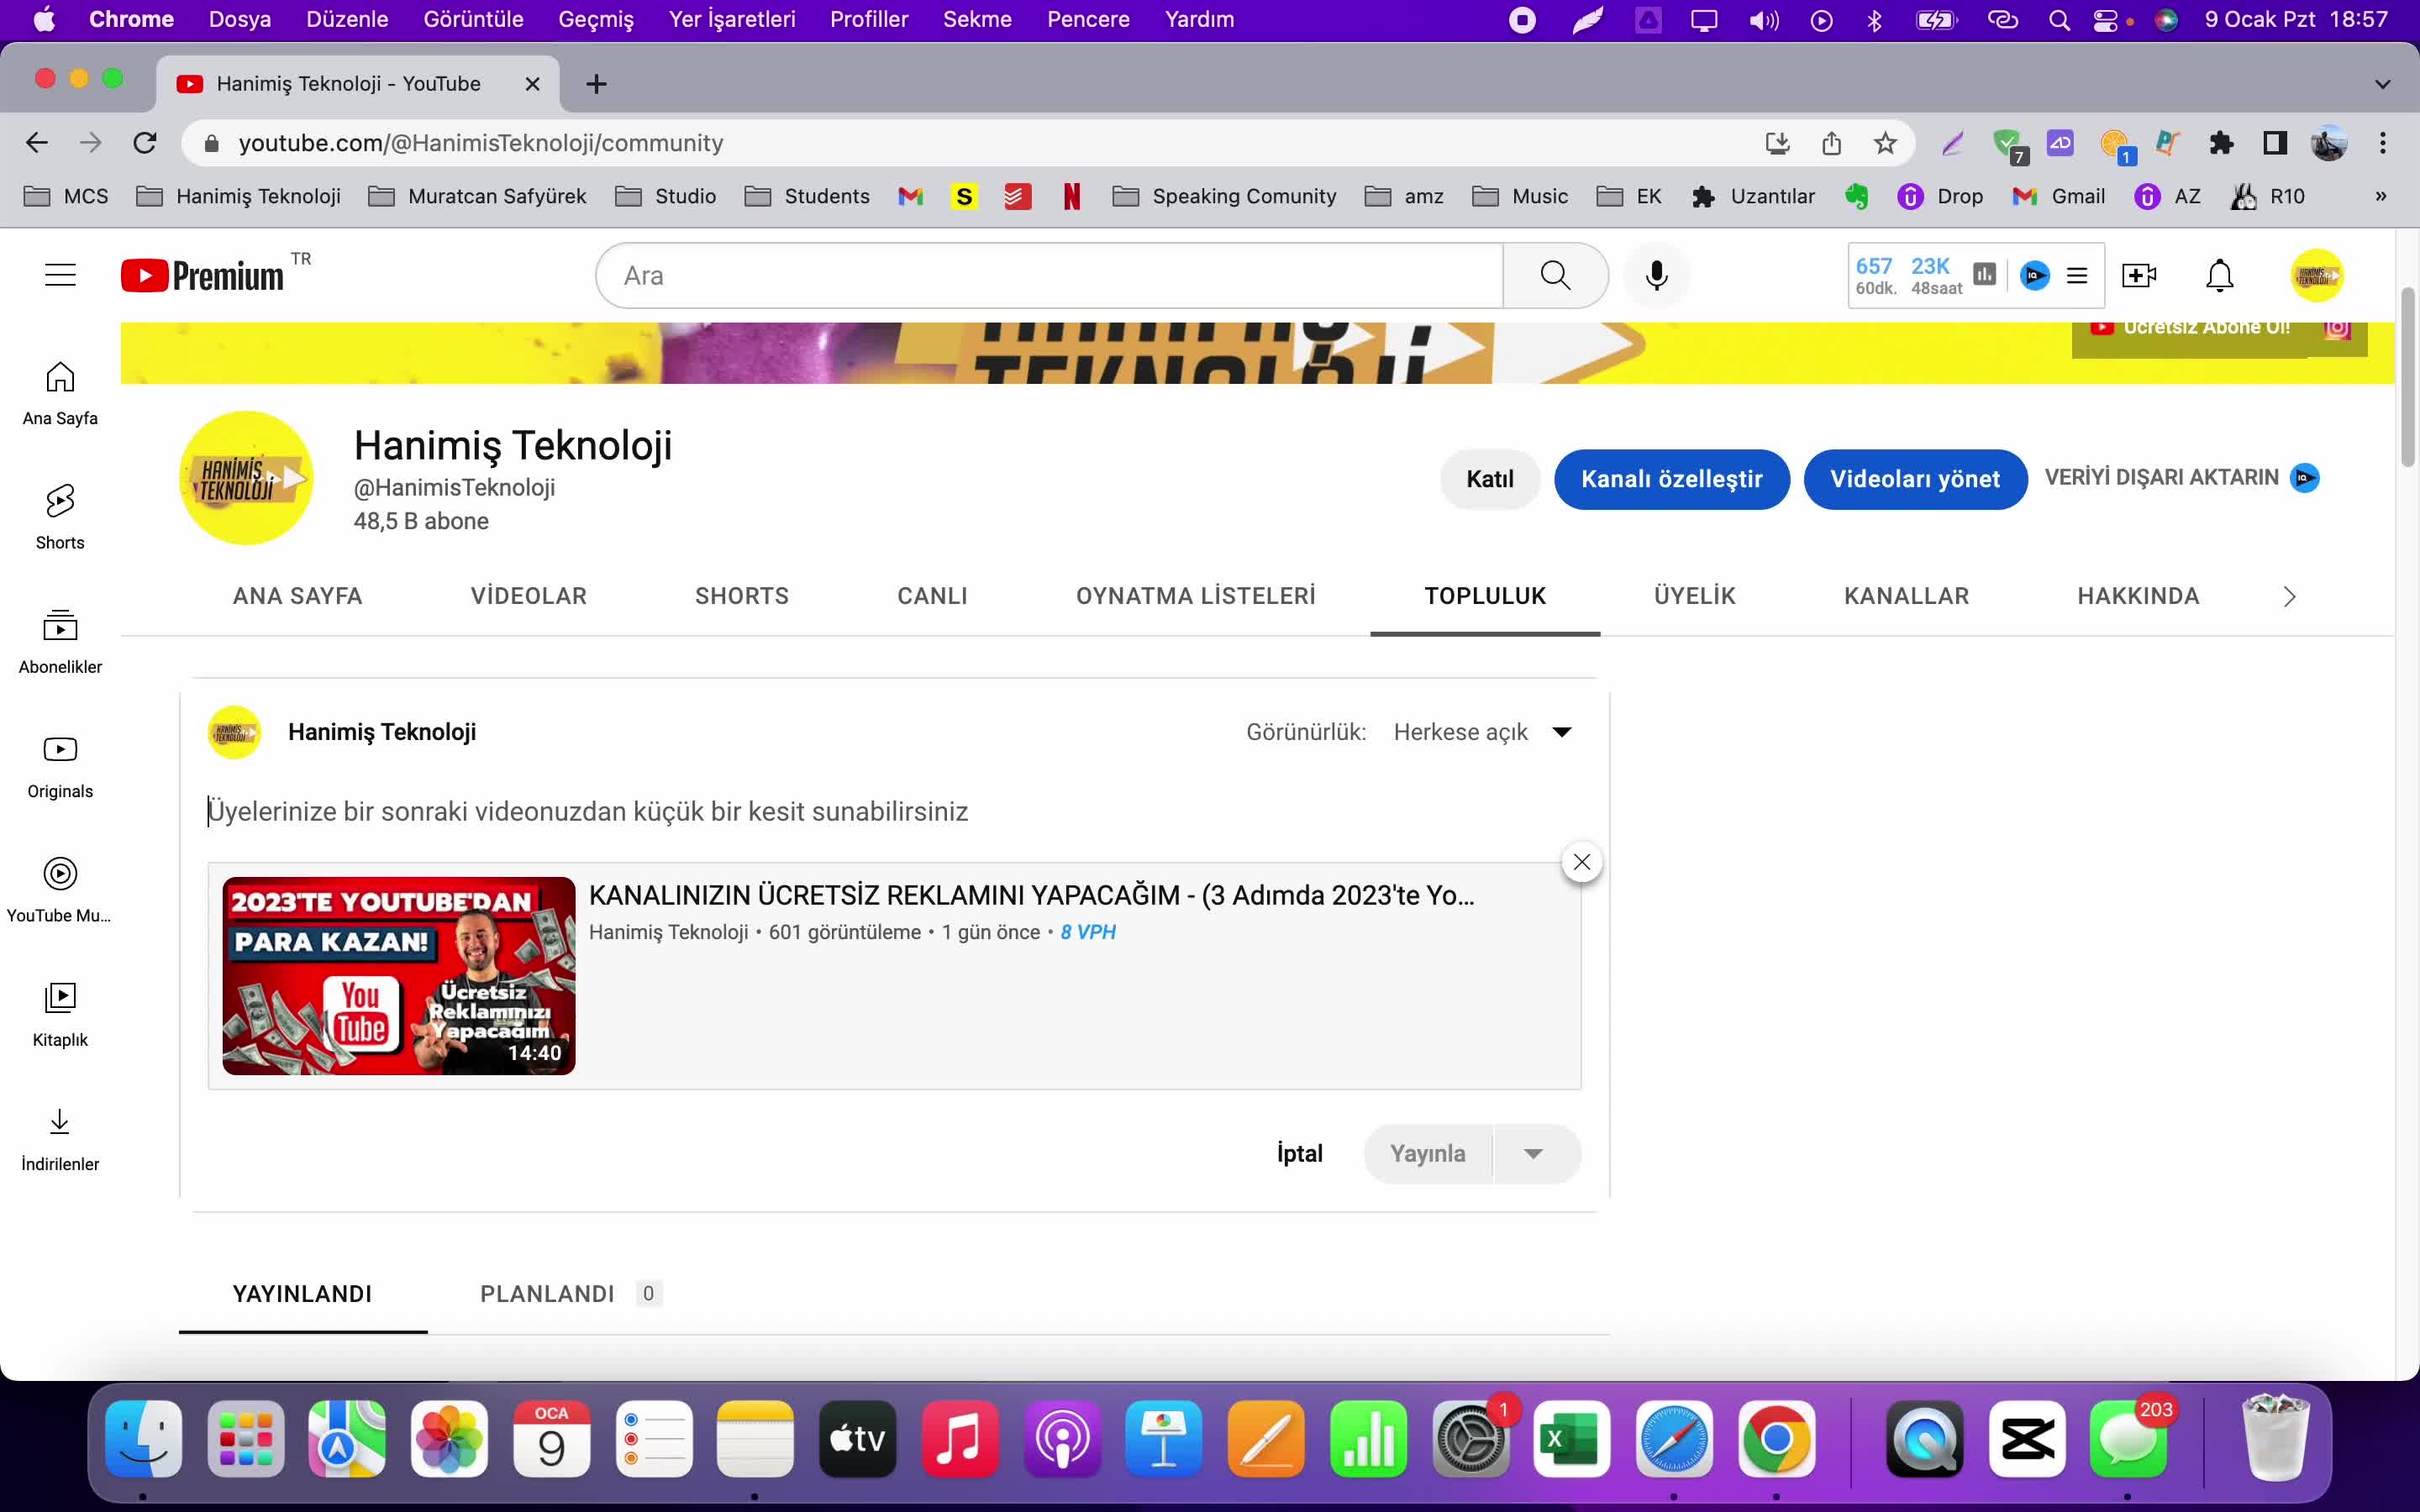
Task: Click the 8 VPH vidIQ stat
Action: pos(1088,932)
